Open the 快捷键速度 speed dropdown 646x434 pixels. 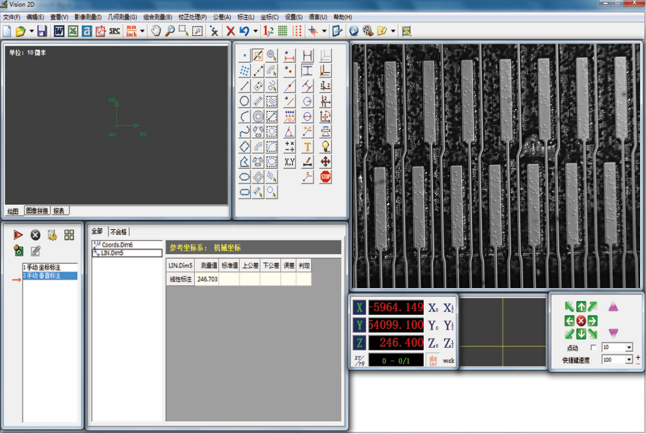pyautogui.click(x=628, y=359)
